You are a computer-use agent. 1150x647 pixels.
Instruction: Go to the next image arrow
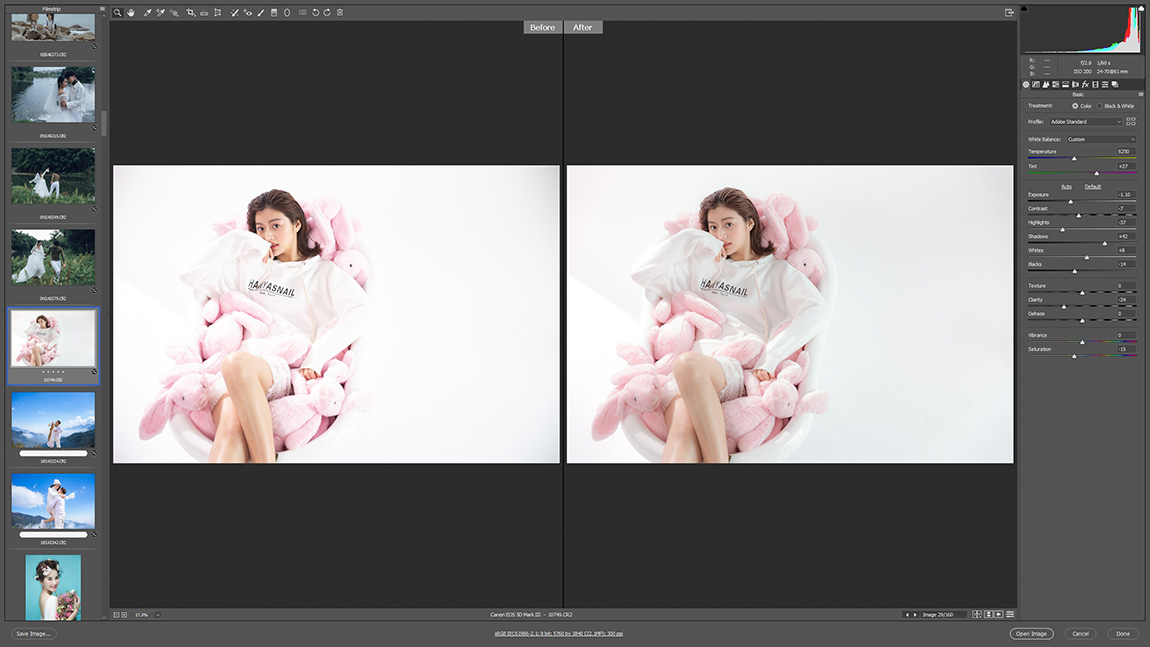pos(915,615)
